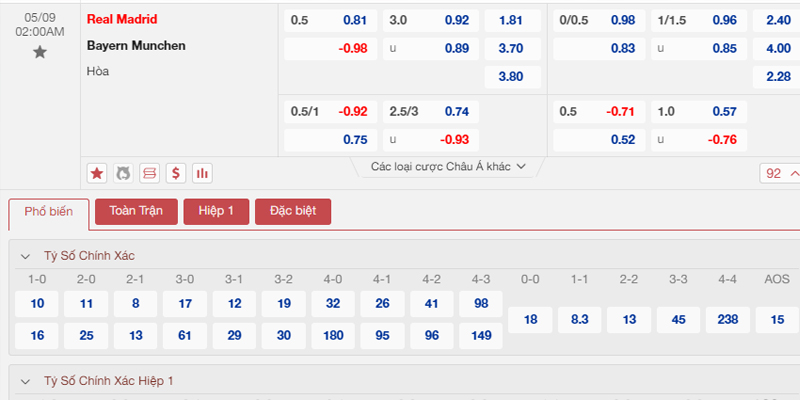Select the Hiệp 1 tab

216,211
